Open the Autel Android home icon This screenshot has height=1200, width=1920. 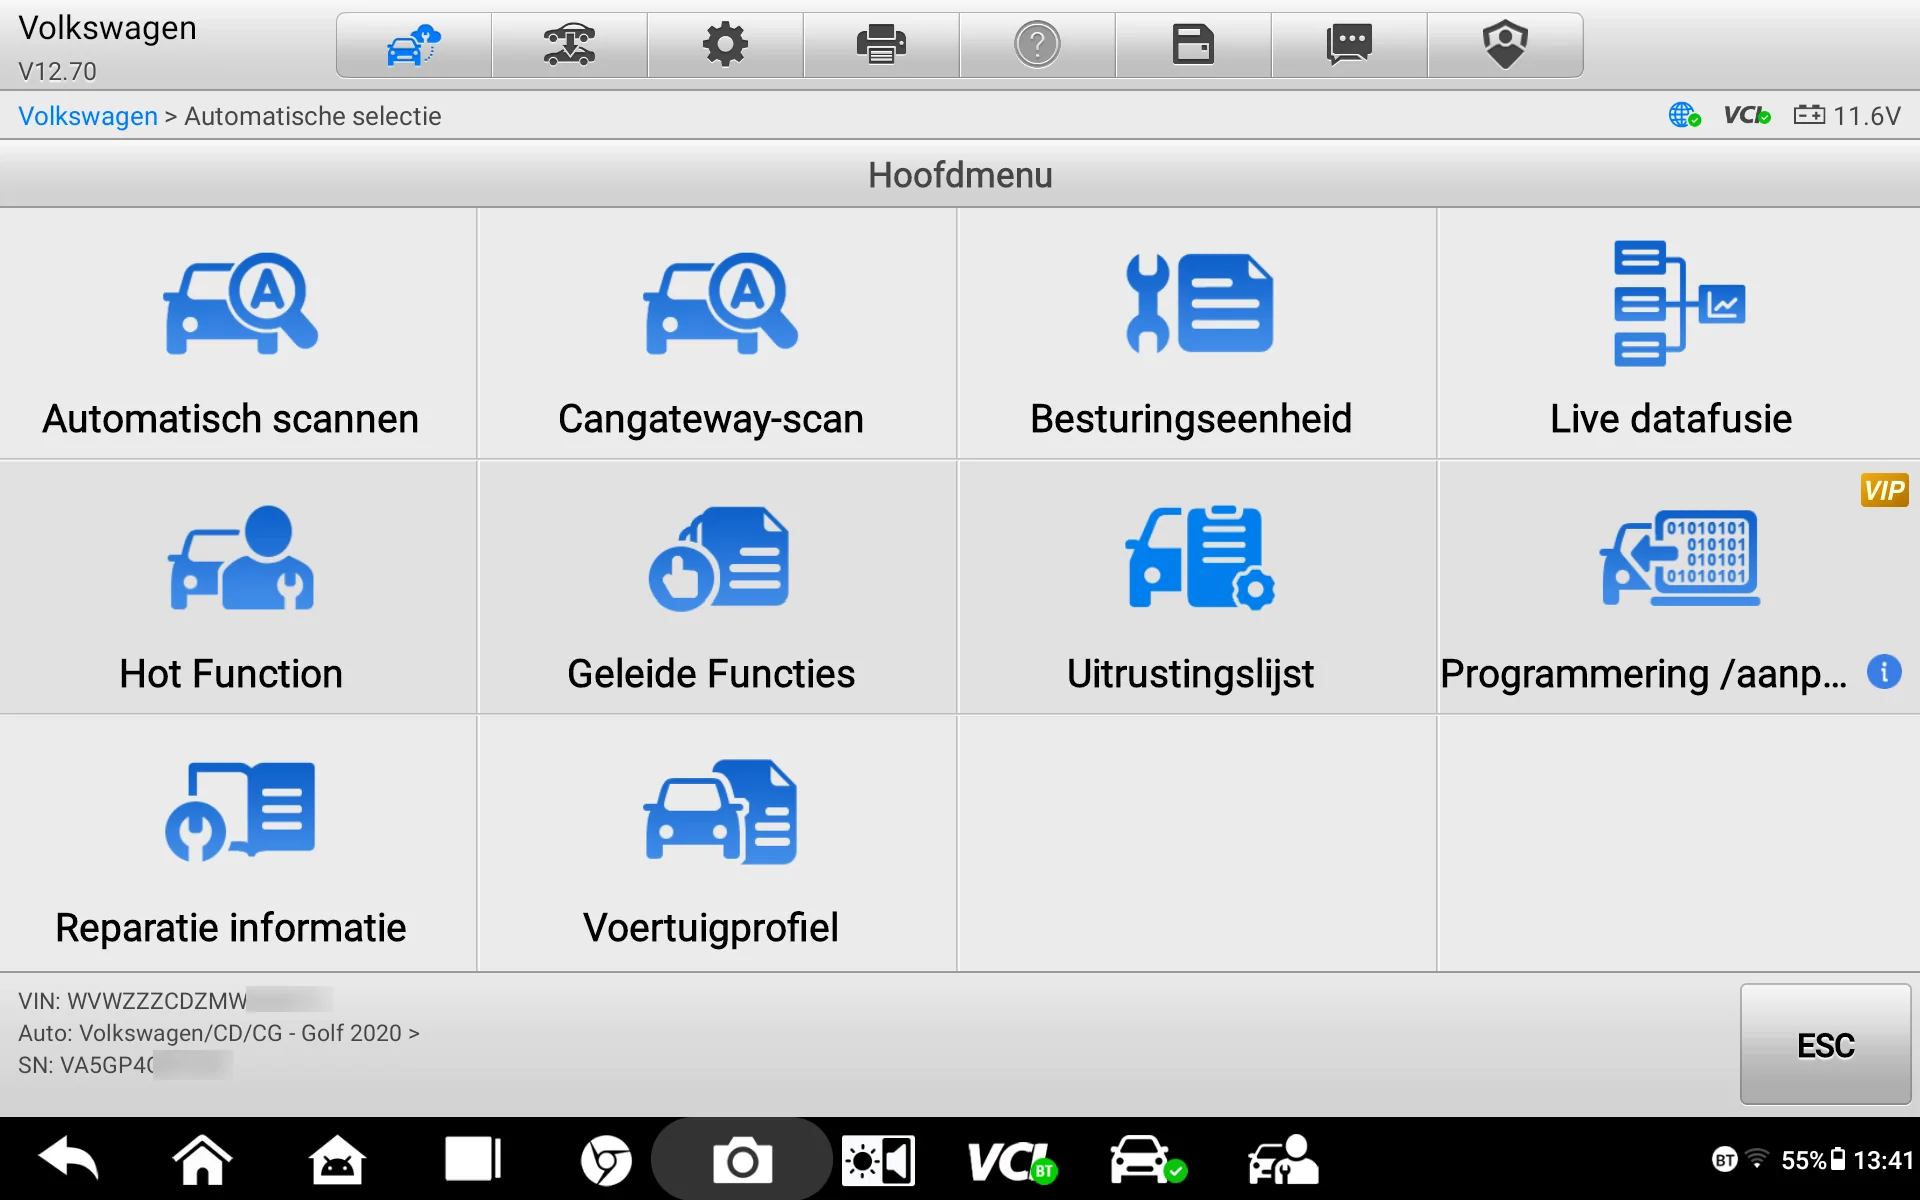tap(337, 1160)
